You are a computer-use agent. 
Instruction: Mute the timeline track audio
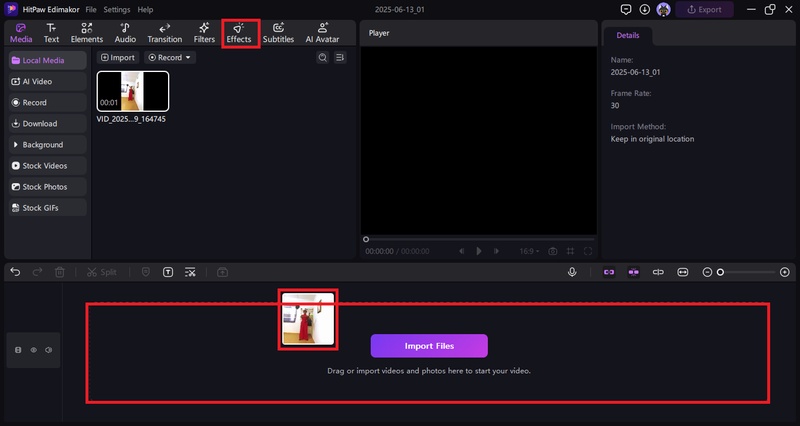[48, 350]
